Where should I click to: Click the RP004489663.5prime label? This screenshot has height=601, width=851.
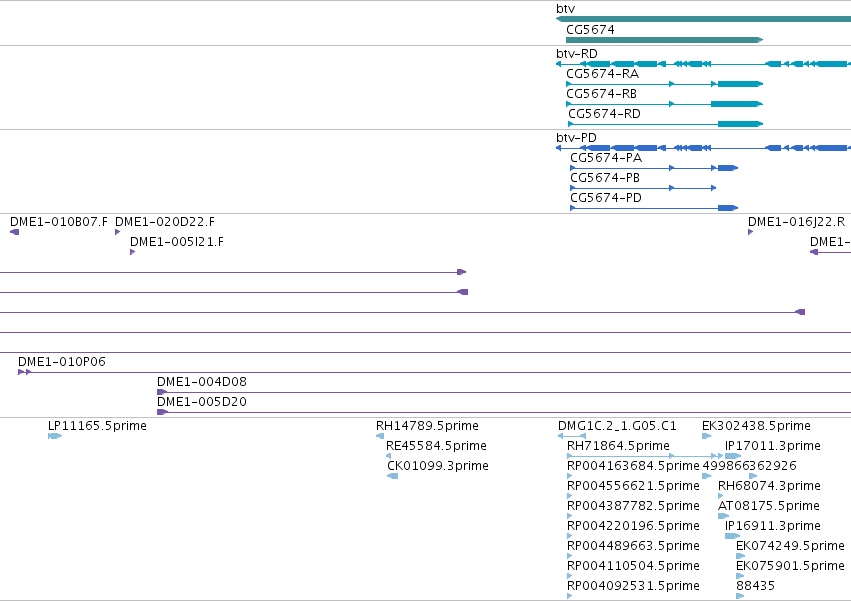(633, 547)
